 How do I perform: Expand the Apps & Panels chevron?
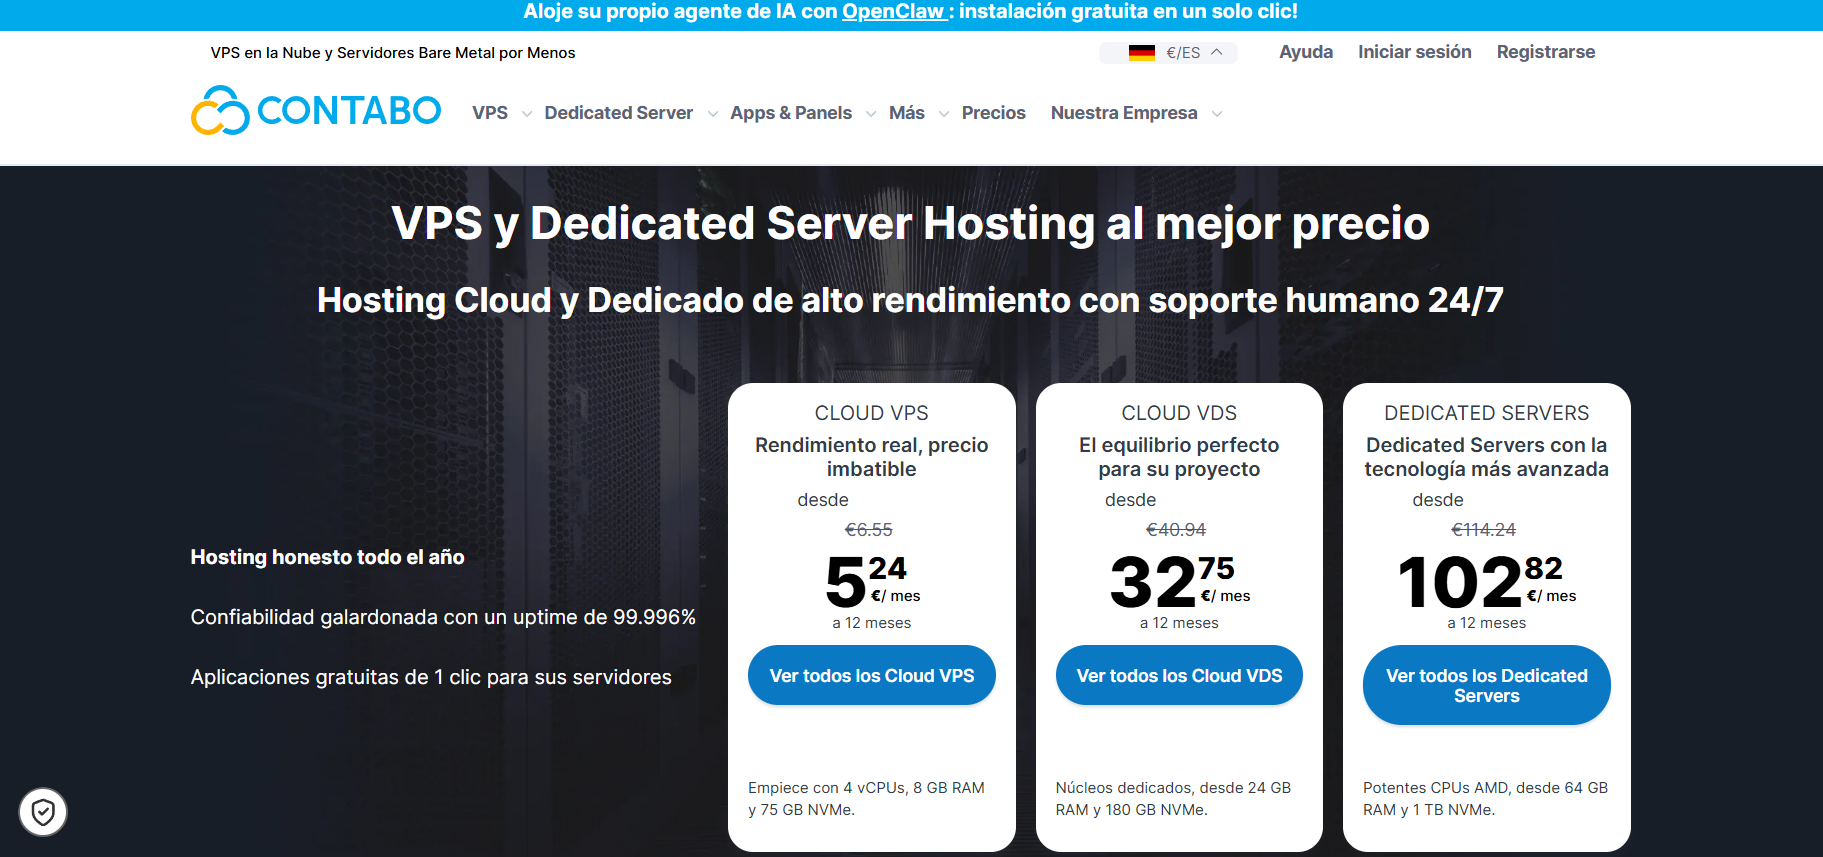pyautogui.click(x=871, y=114)
